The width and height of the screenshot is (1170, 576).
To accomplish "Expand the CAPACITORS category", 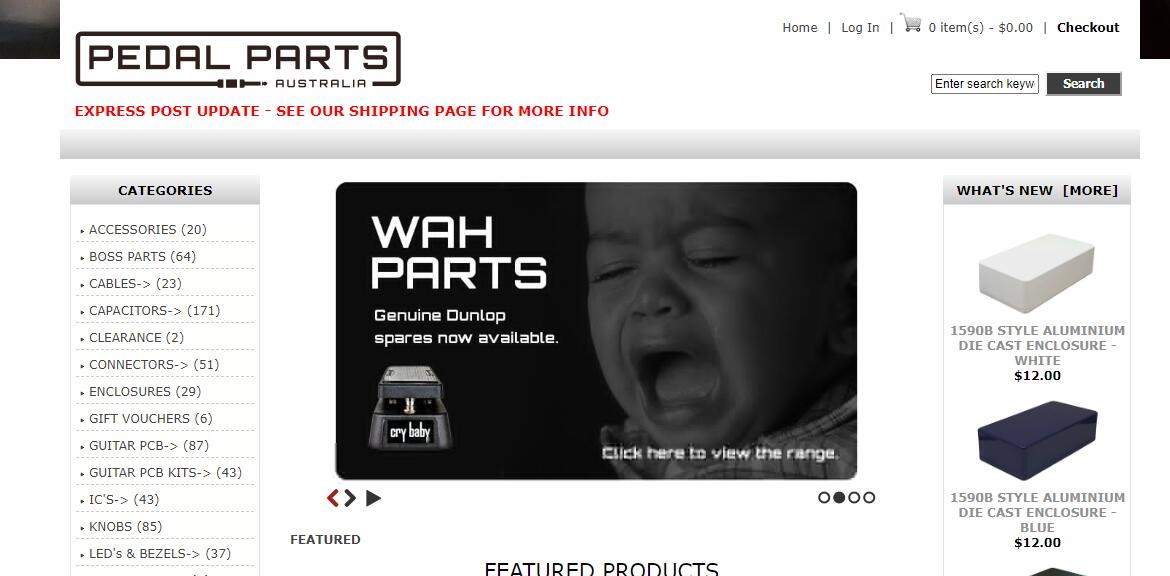I will pos(154,310).
